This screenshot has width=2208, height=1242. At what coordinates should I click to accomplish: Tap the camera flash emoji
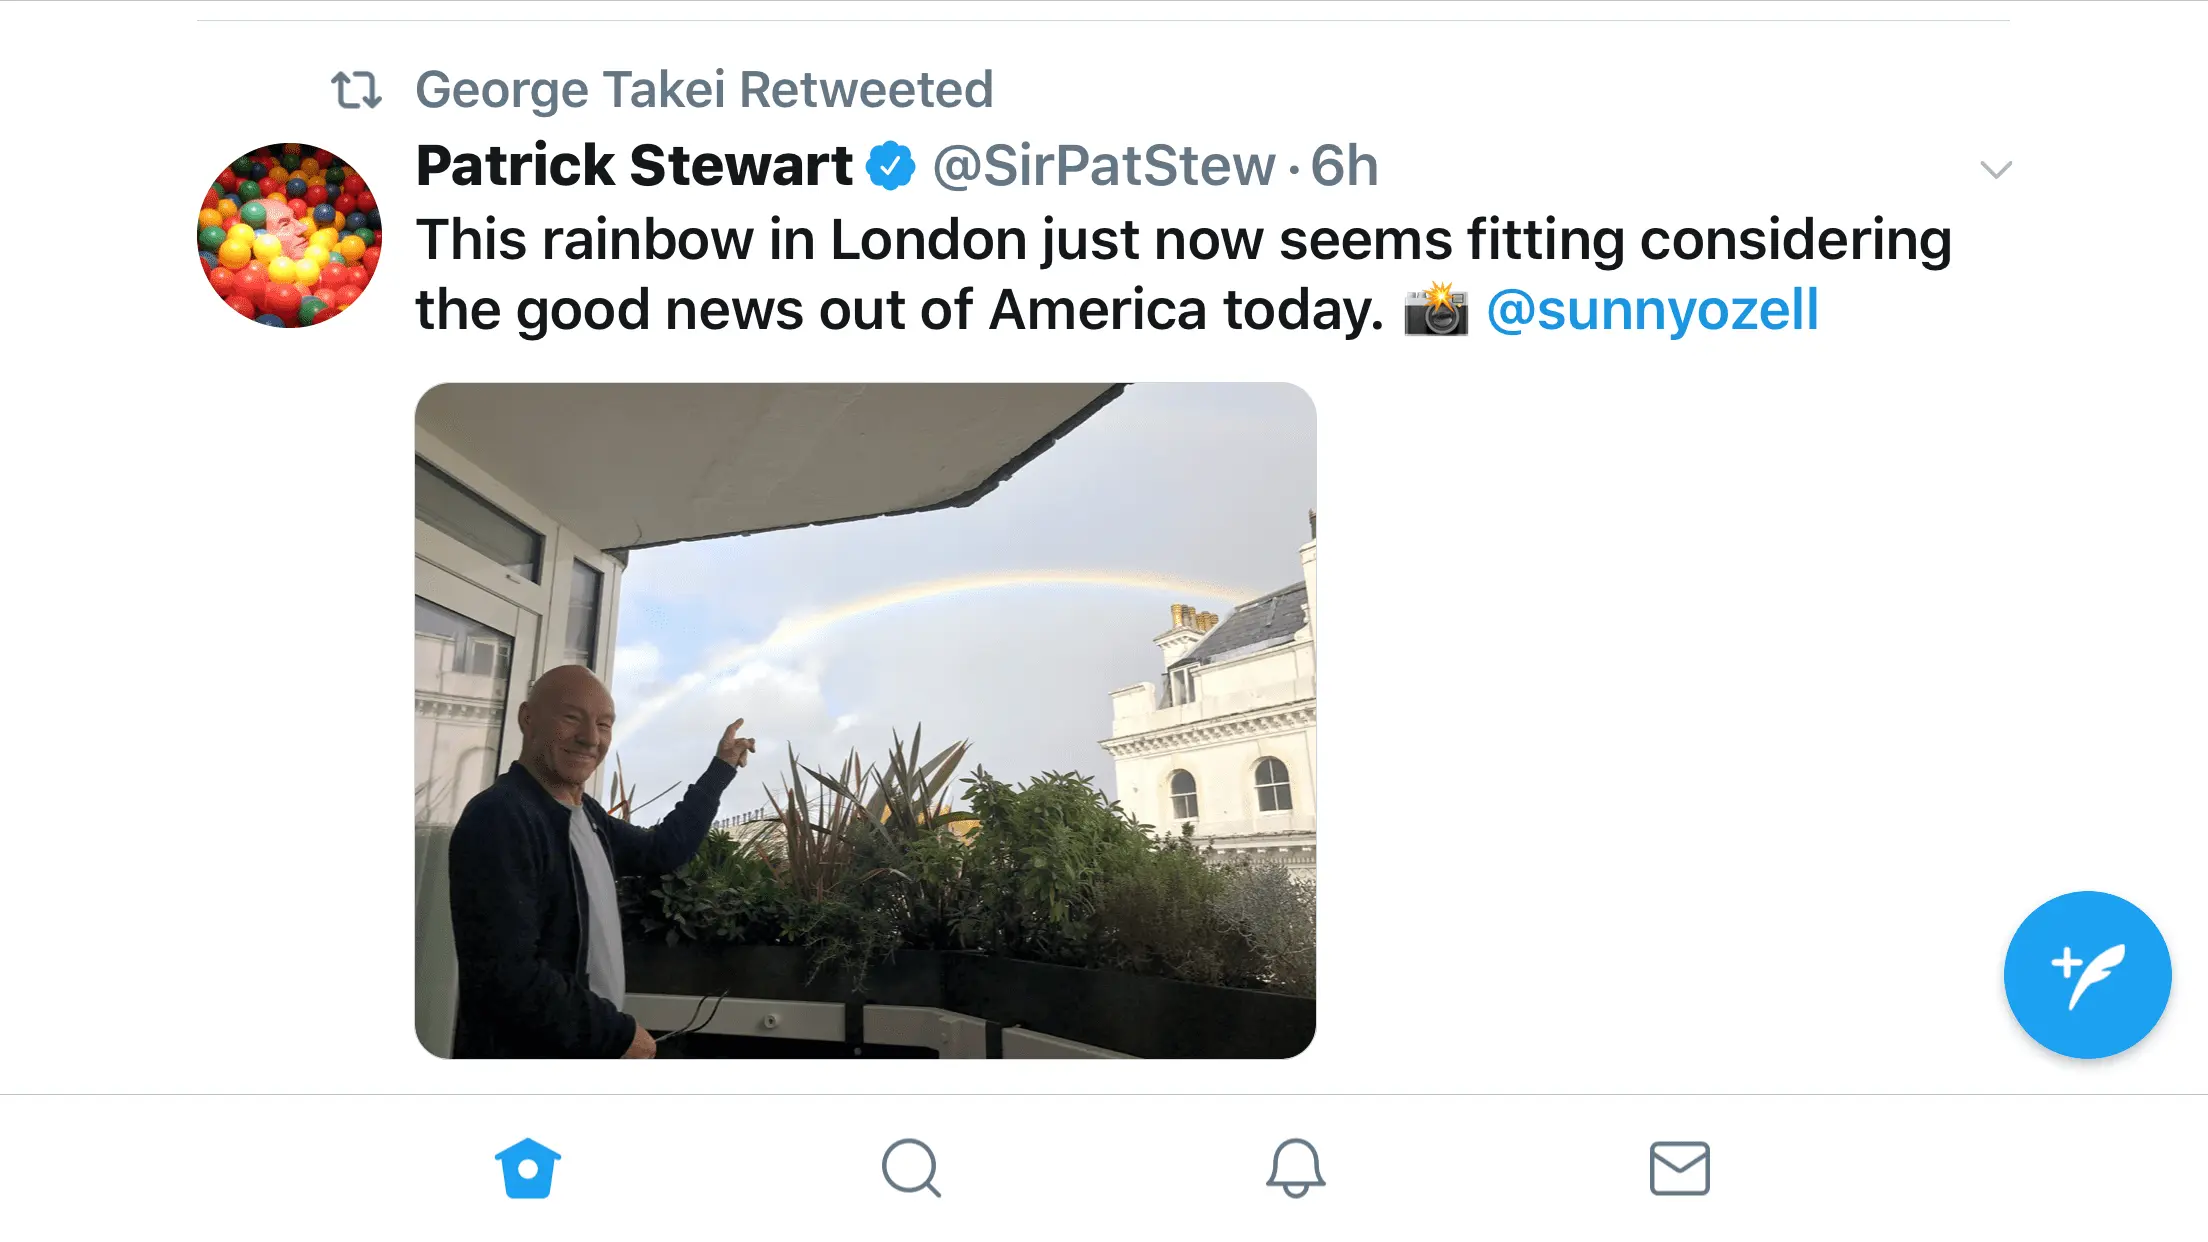1436,310
